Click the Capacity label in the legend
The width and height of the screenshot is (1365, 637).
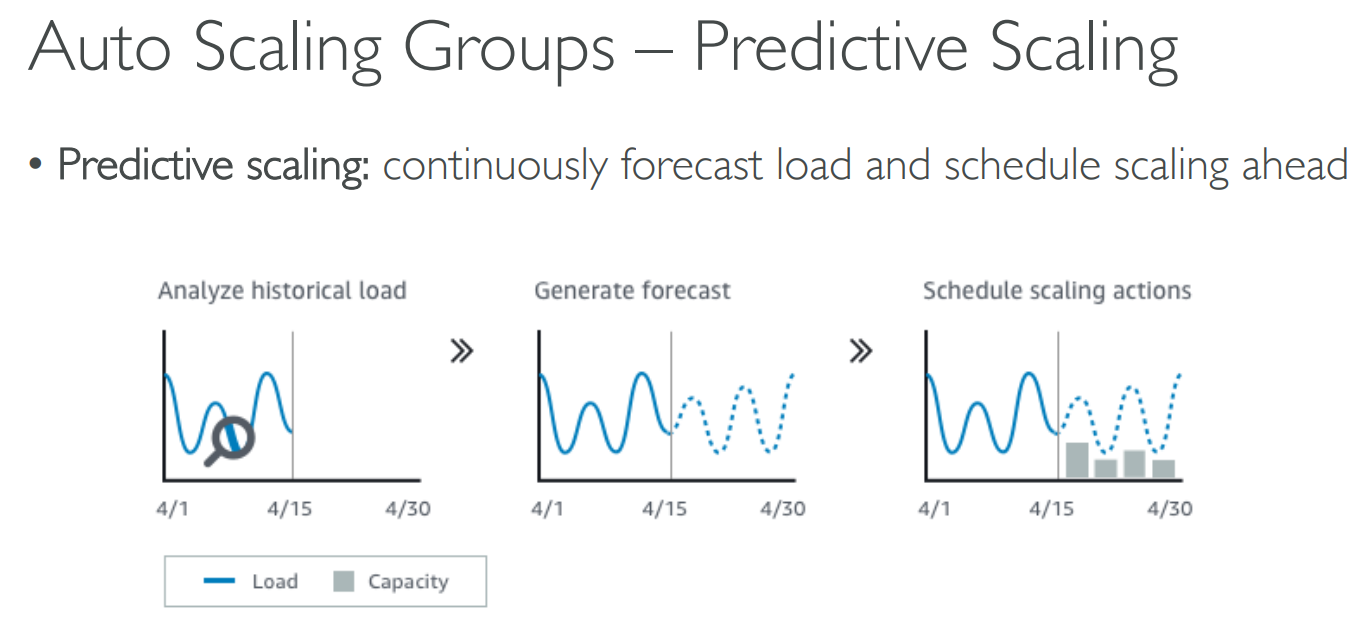point(408,582)
